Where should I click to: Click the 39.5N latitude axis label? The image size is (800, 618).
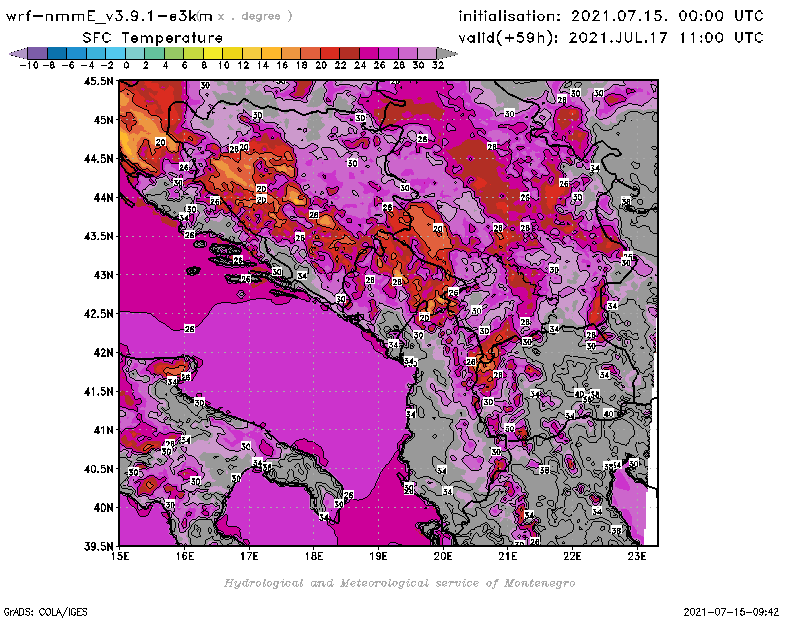click(98, 547)
